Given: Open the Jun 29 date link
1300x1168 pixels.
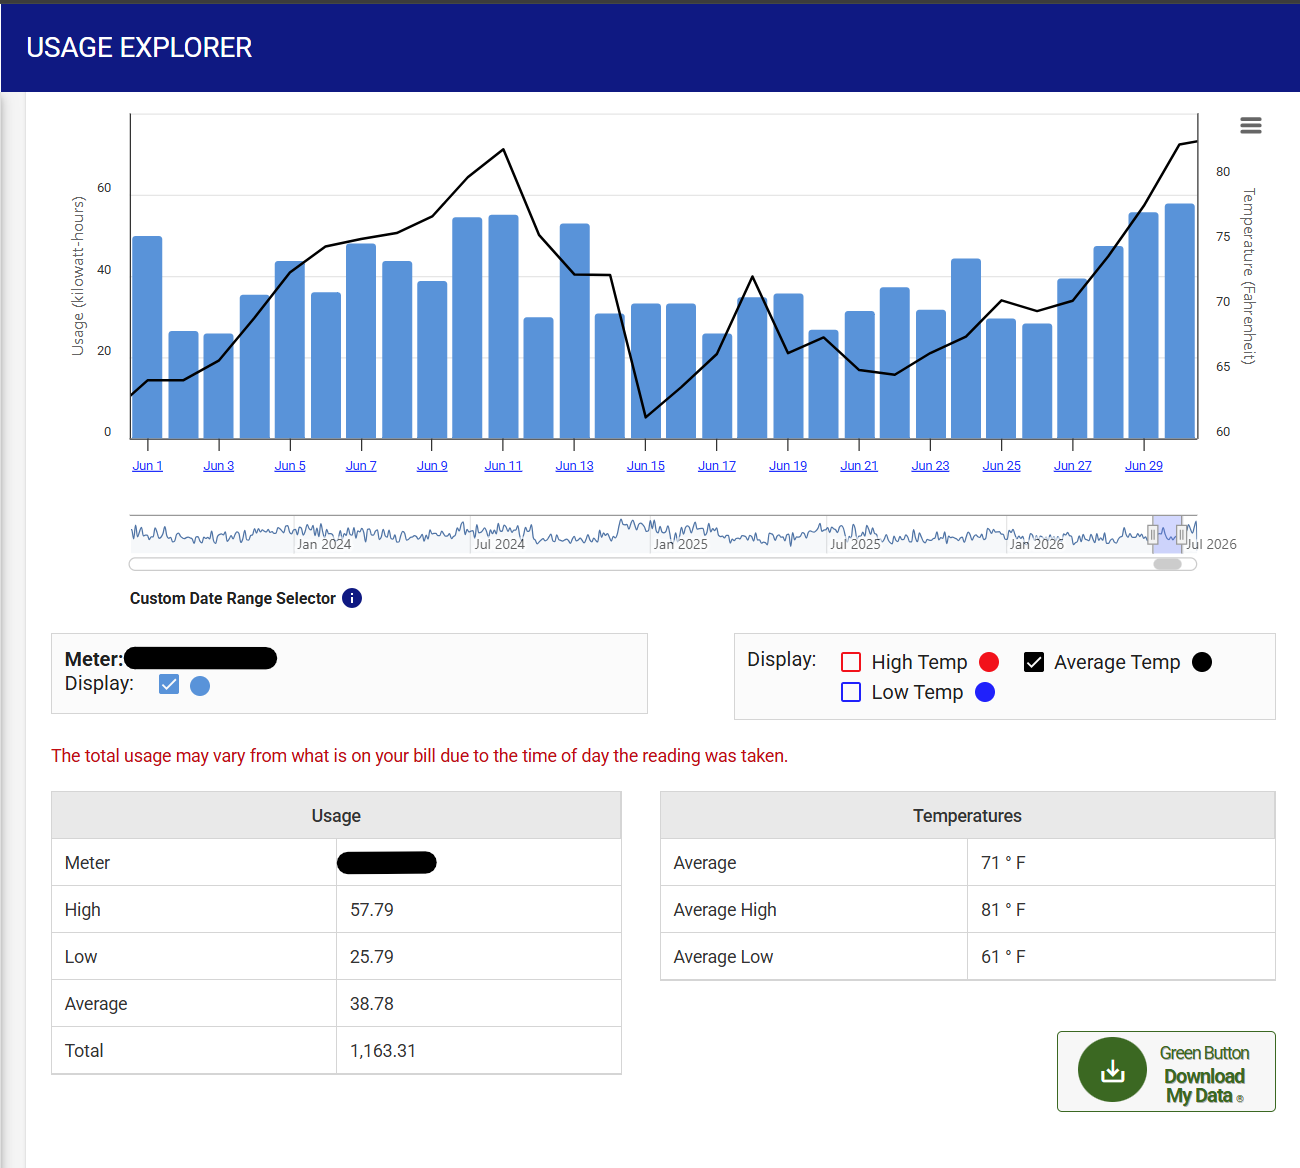Looking at the screenshot, I should pos(1144,466).
